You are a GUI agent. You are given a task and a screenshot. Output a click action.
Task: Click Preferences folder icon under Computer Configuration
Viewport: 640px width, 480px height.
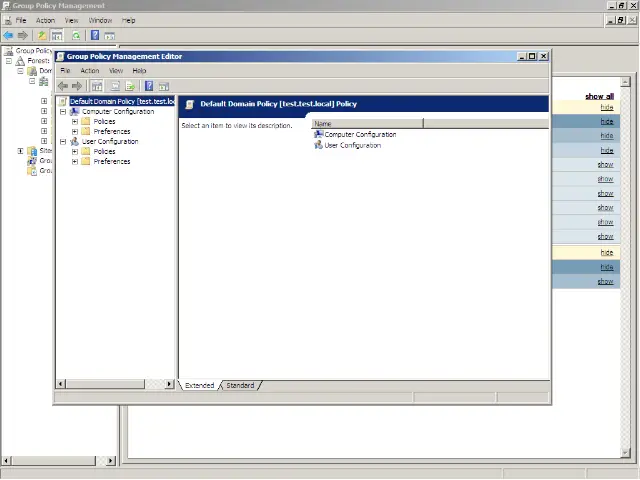click(86, 131)
